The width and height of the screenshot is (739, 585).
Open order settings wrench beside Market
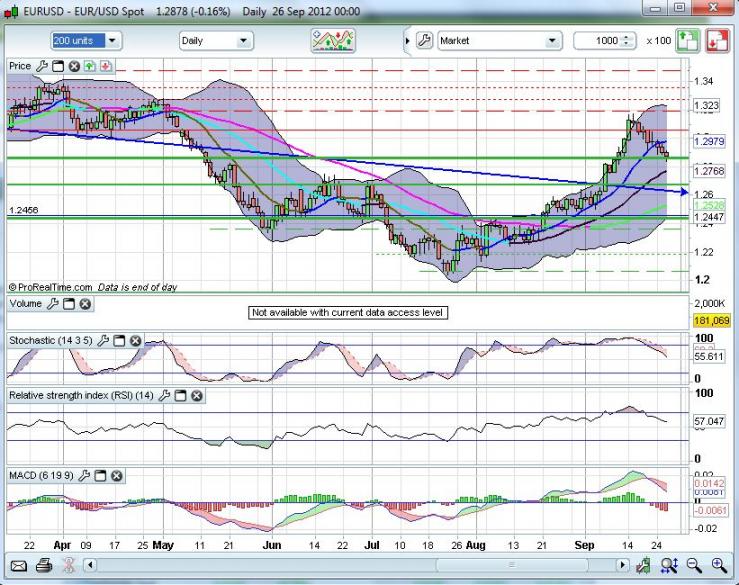(x=424, y=41)
